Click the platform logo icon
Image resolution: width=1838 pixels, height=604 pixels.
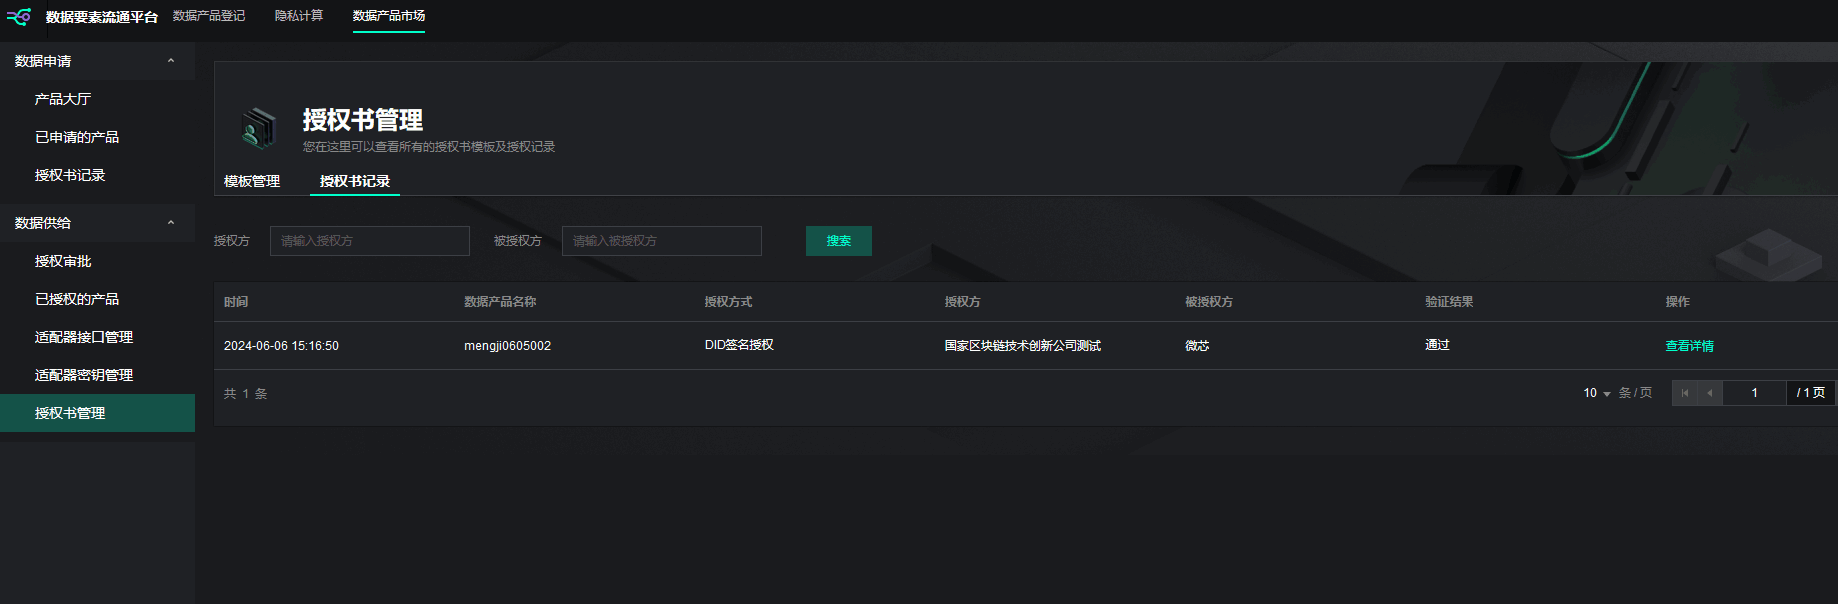coord(19,17)
